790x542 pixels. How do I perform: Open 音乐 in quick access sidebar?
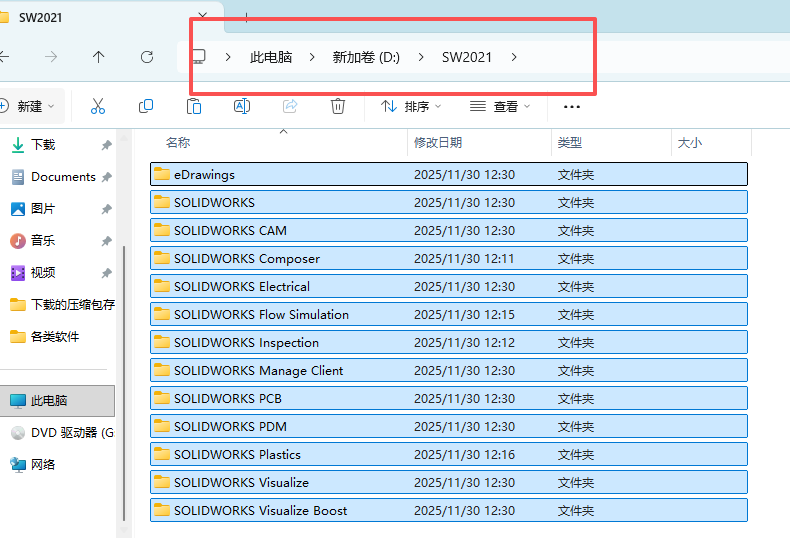(x=33, y=240)
